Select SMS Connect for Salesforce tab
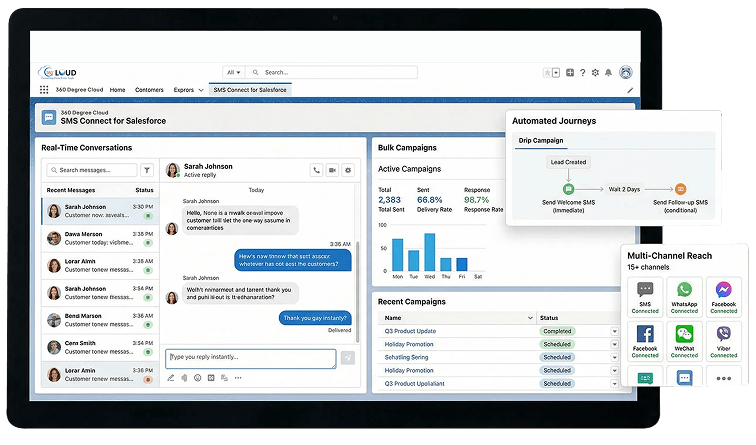Screen dimensions: 756x445 (250, 90)
